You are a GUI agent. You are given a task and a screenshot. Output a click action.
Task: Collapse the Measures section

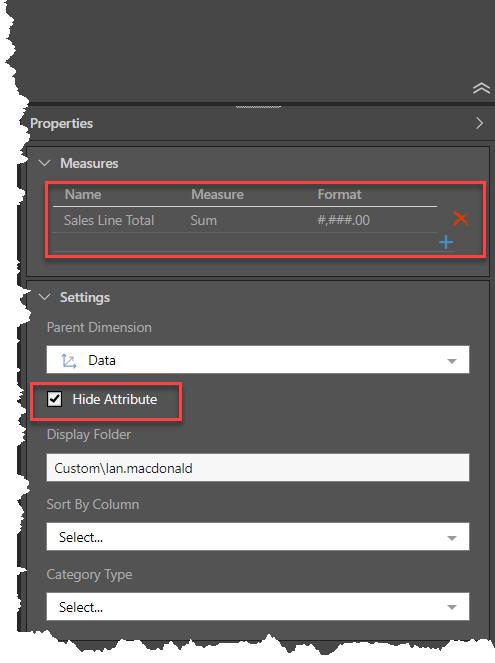click(x=44, y=163)
